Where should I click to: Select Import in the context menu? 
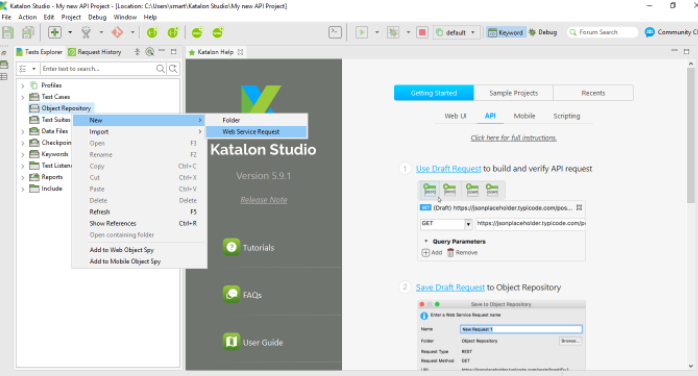coord(139,132)
